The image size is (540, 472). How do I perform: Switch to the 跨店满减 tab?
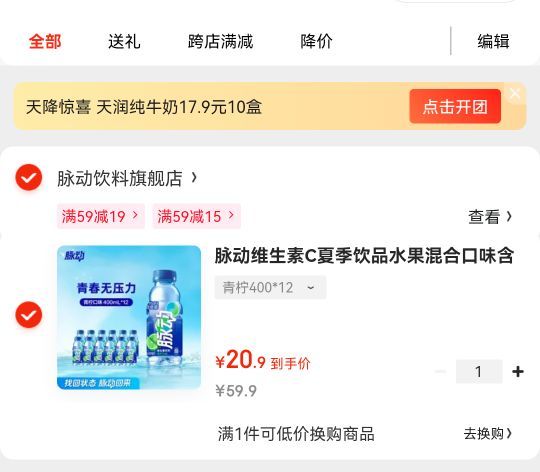(x=220, y=42)
